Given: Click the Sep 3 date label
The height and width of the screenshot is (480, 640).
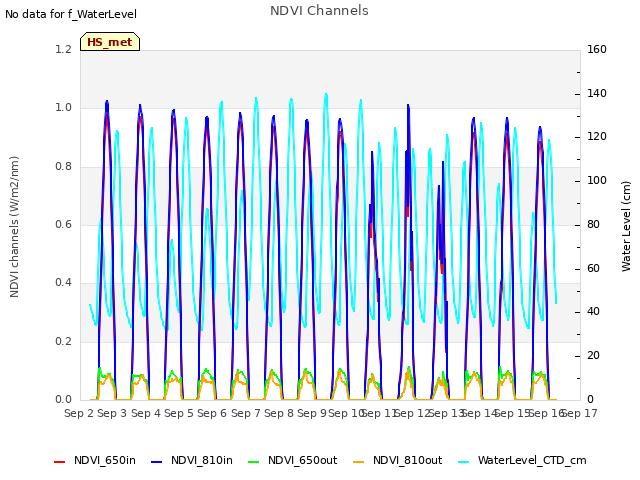Looking at the screenshot, I should click(x=112, y=413).
